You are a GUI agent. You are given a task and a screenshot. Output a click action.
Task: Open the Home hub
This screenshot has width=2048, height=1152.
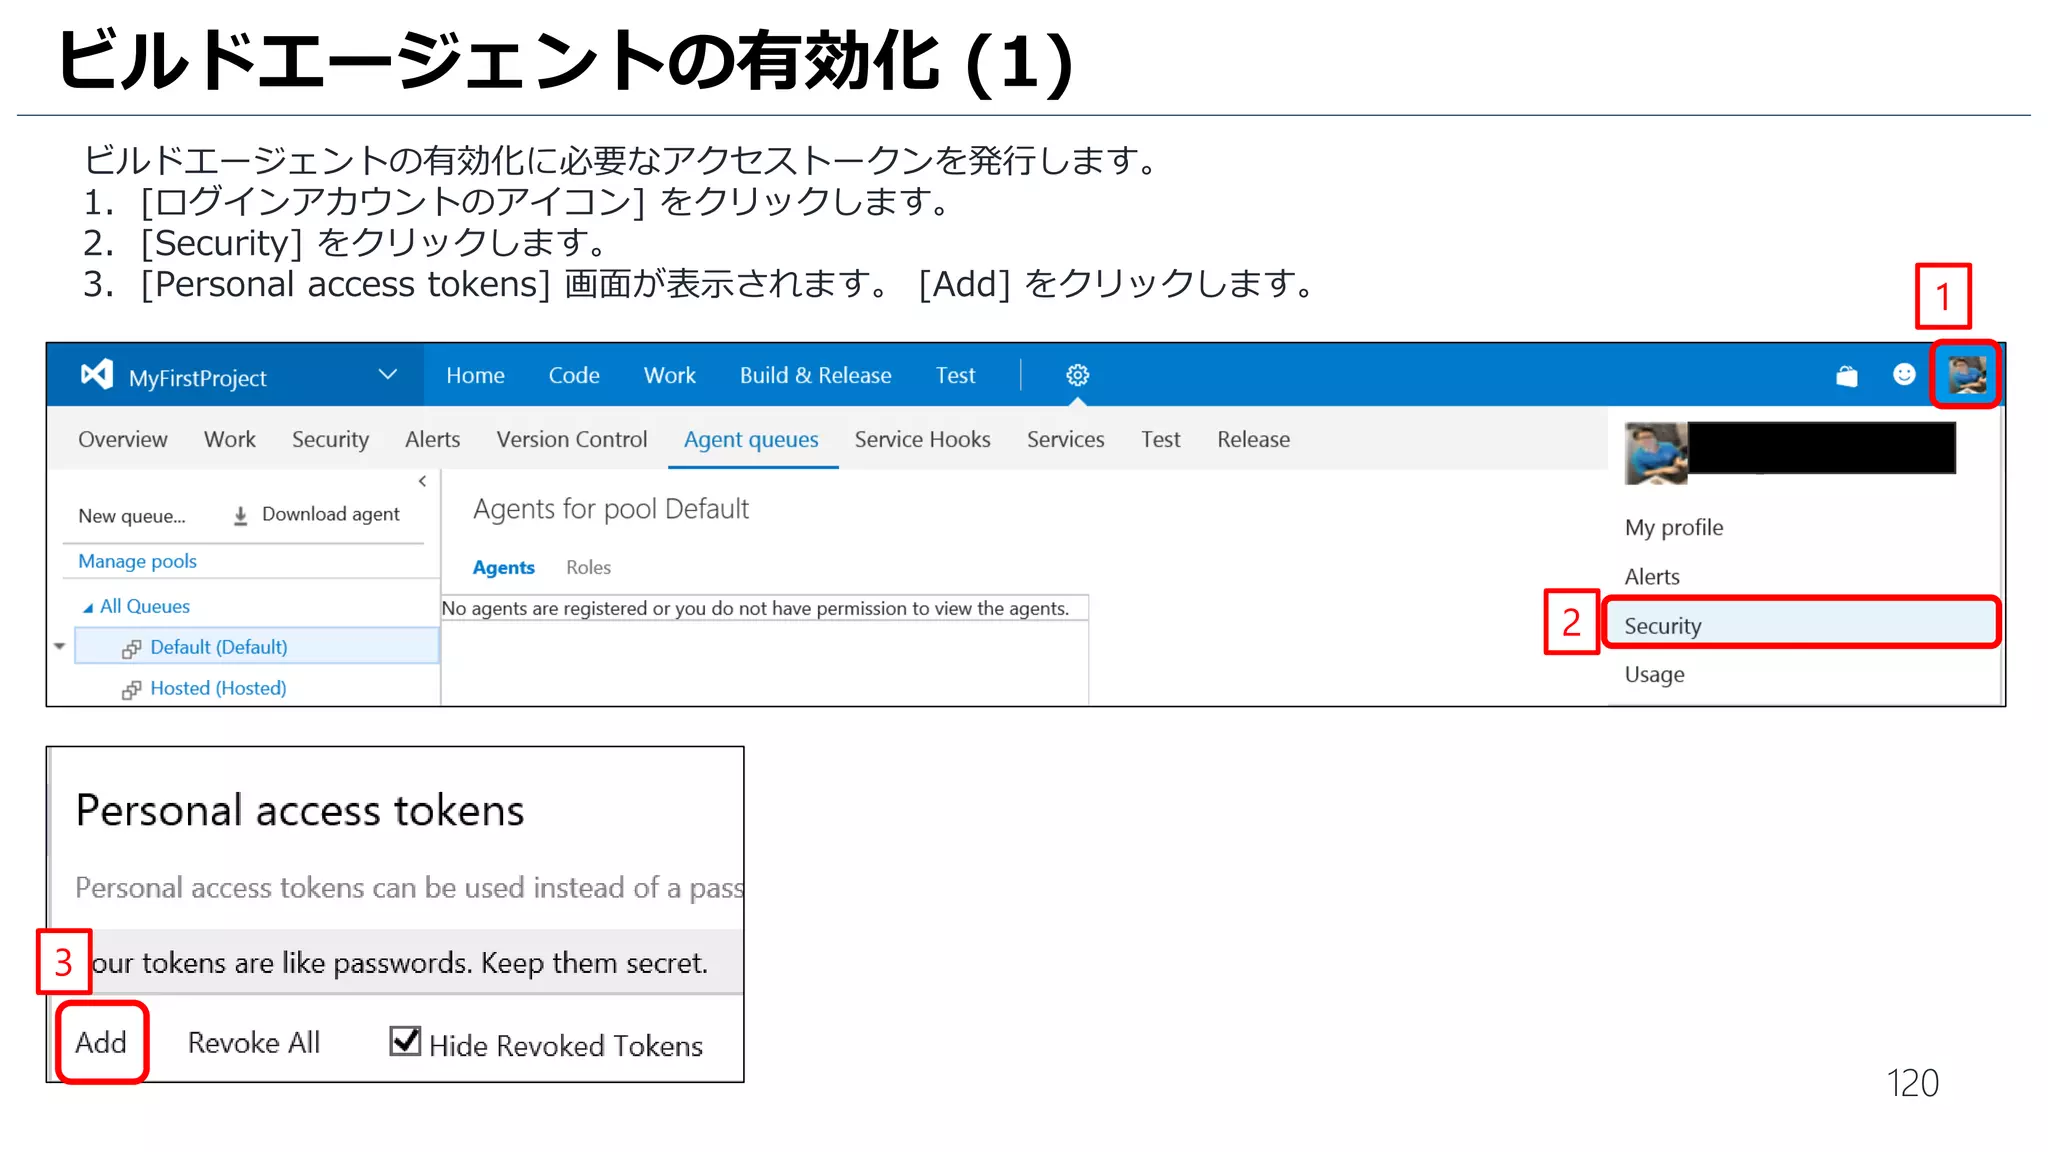tap(475, 376)
